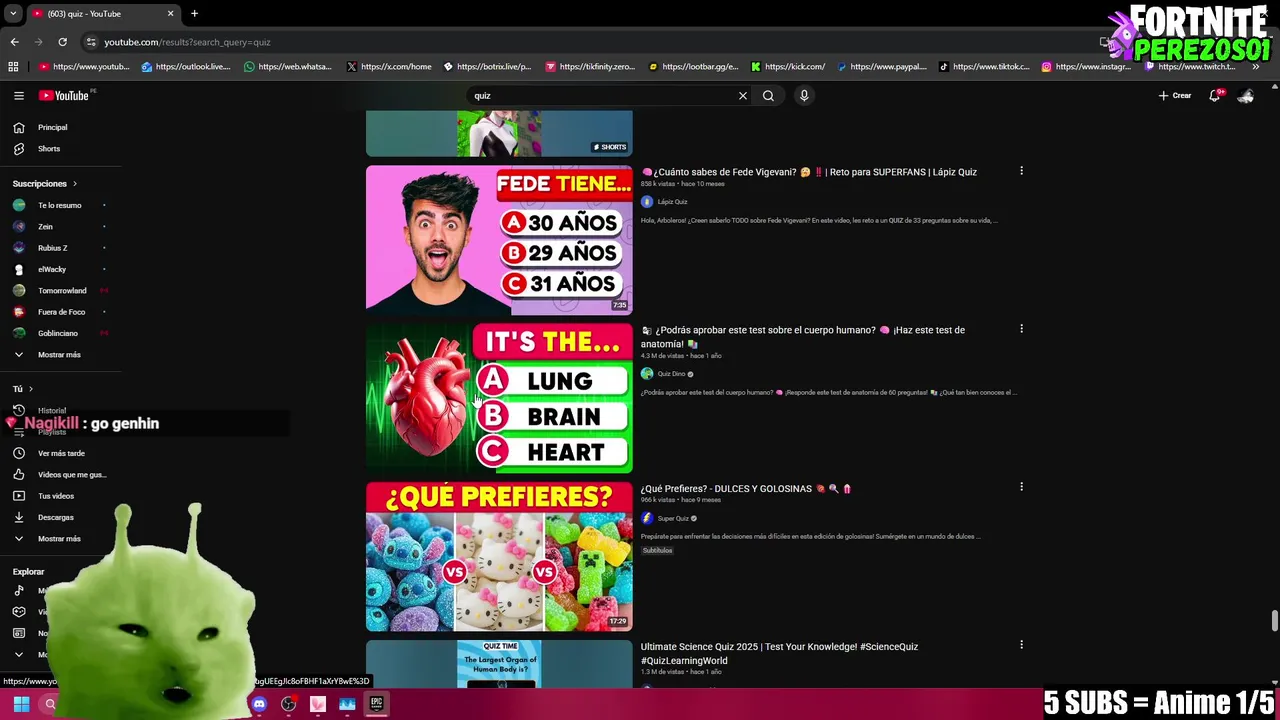The width and height of the screenshot is (1280, 720).
Task: Open Goblinciano subscription channel
Action: point(60,333)
